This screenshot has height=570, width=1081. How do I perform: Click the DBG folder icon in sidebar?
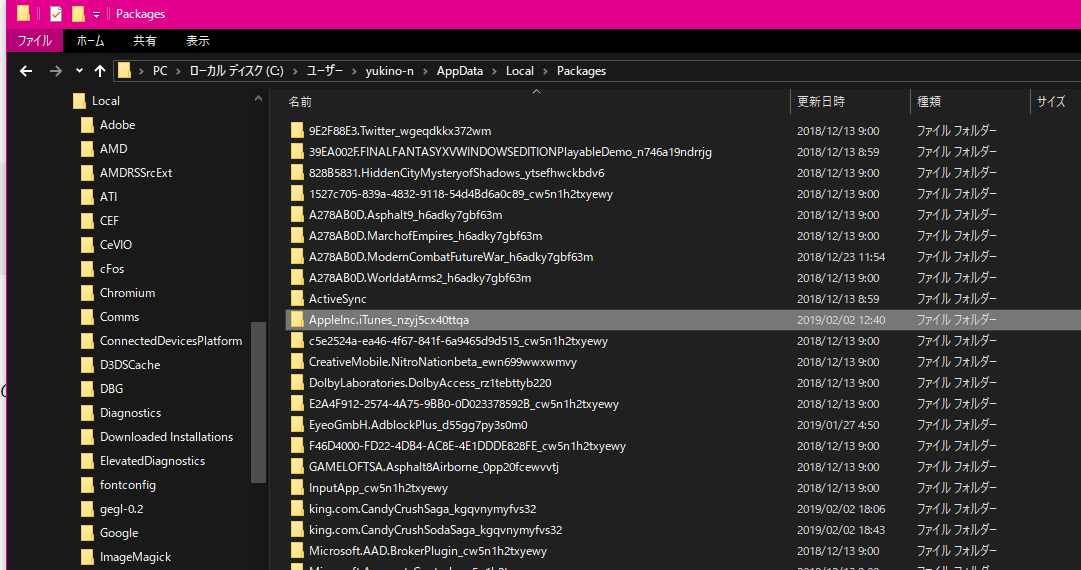tap(87, 389)
